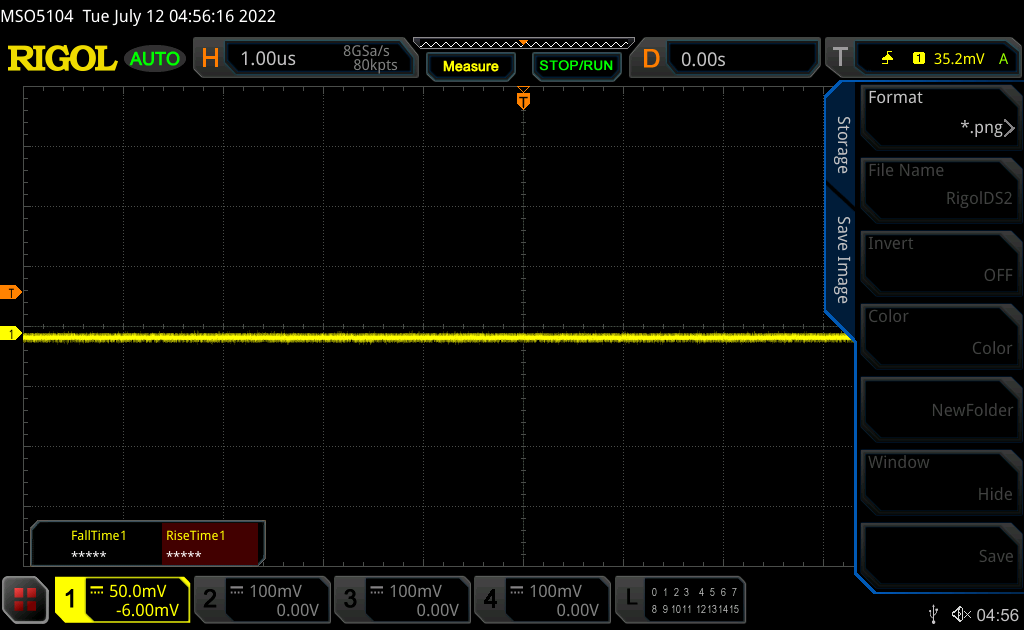Expand the Format *.png selector
The width and height of the screenshot is (1024, 630).
point(939,113)
